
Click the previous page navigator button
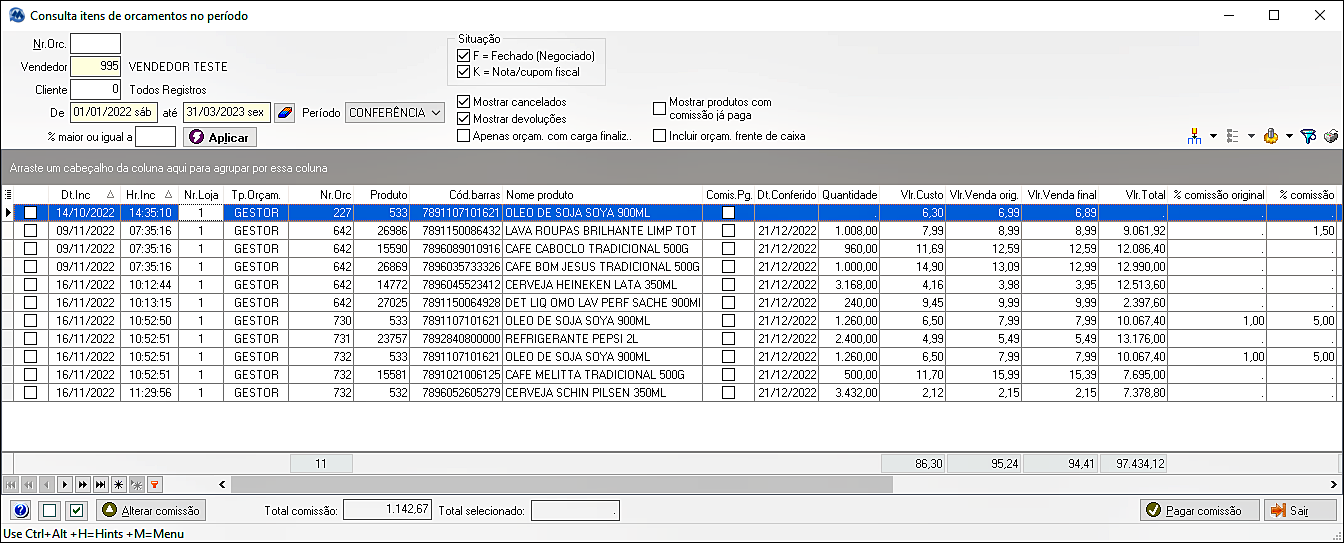29,484
